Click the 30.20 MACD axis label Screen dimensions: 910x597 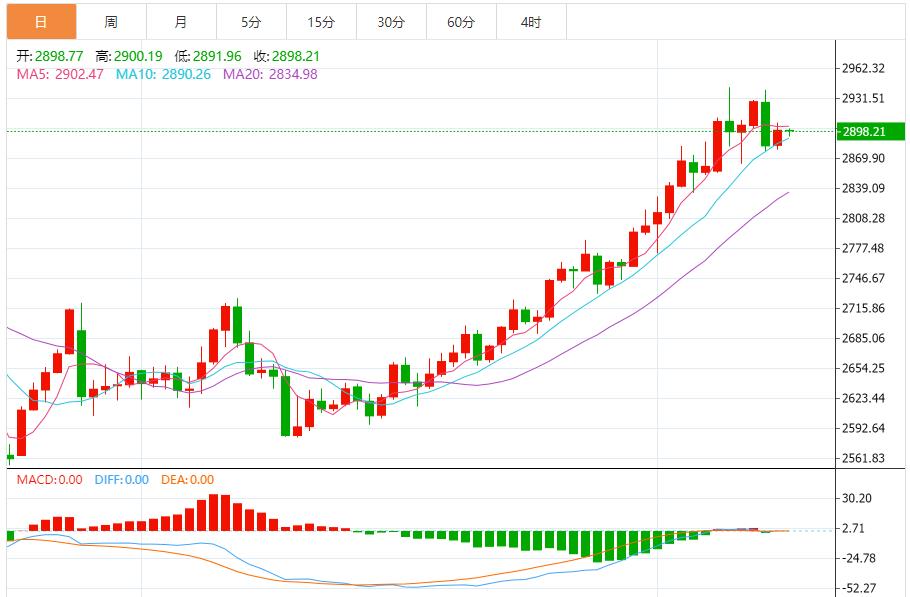point(859,498)
